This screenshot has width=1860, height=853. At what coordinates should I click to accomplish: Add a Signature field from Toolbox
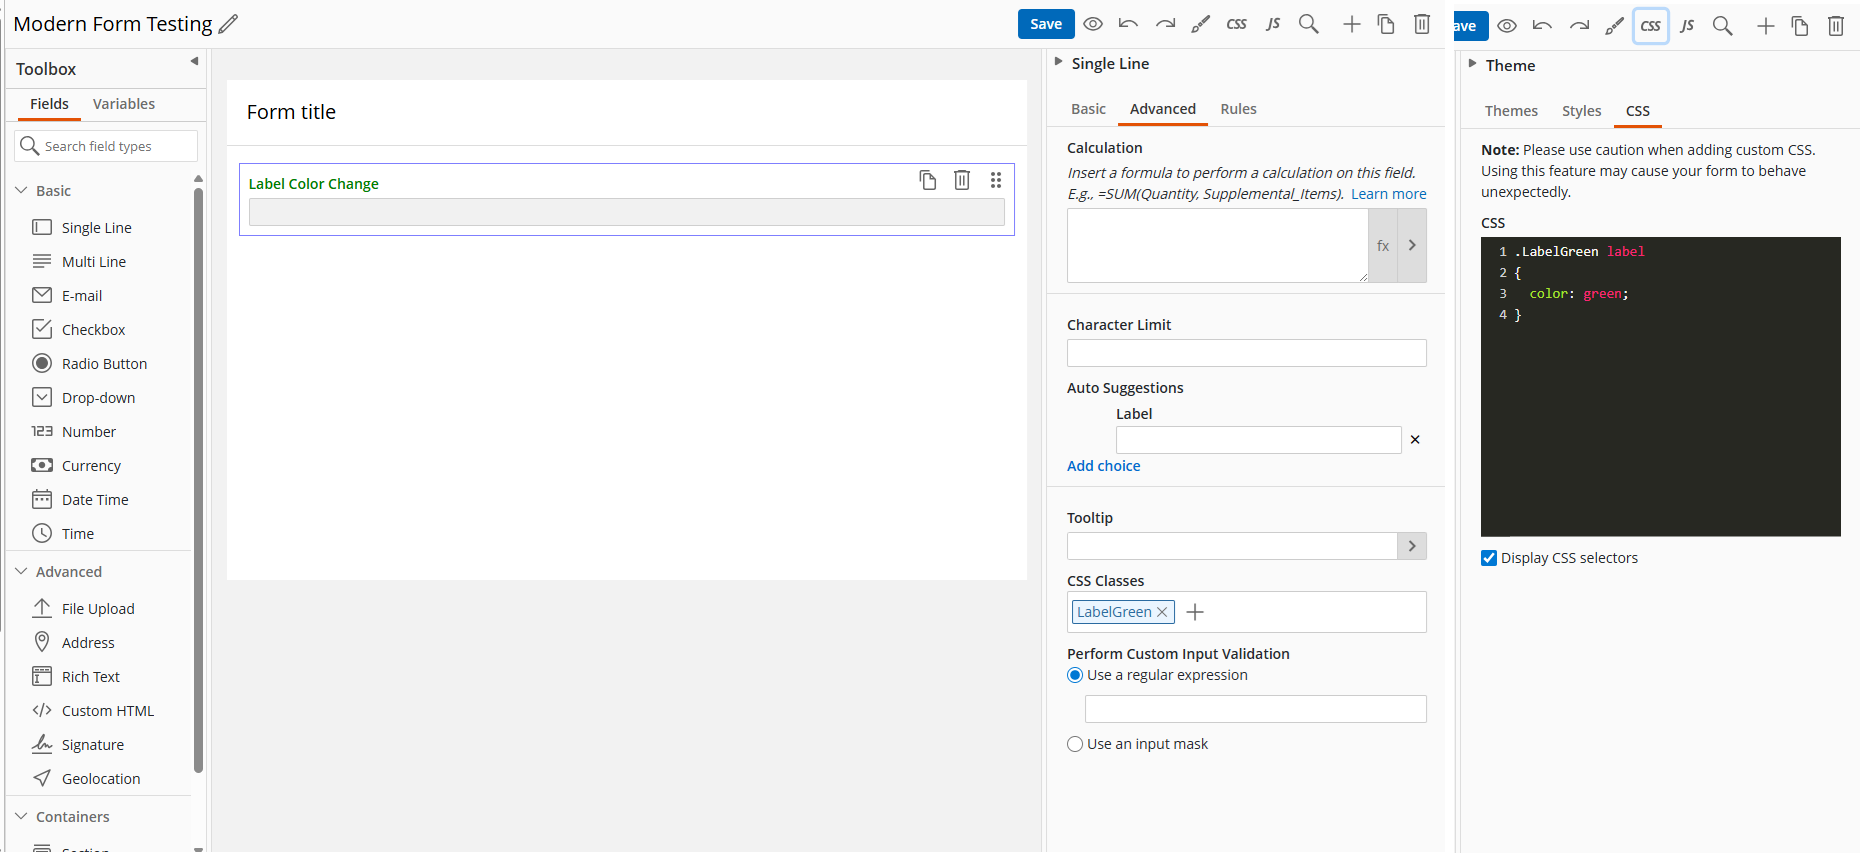93,745
